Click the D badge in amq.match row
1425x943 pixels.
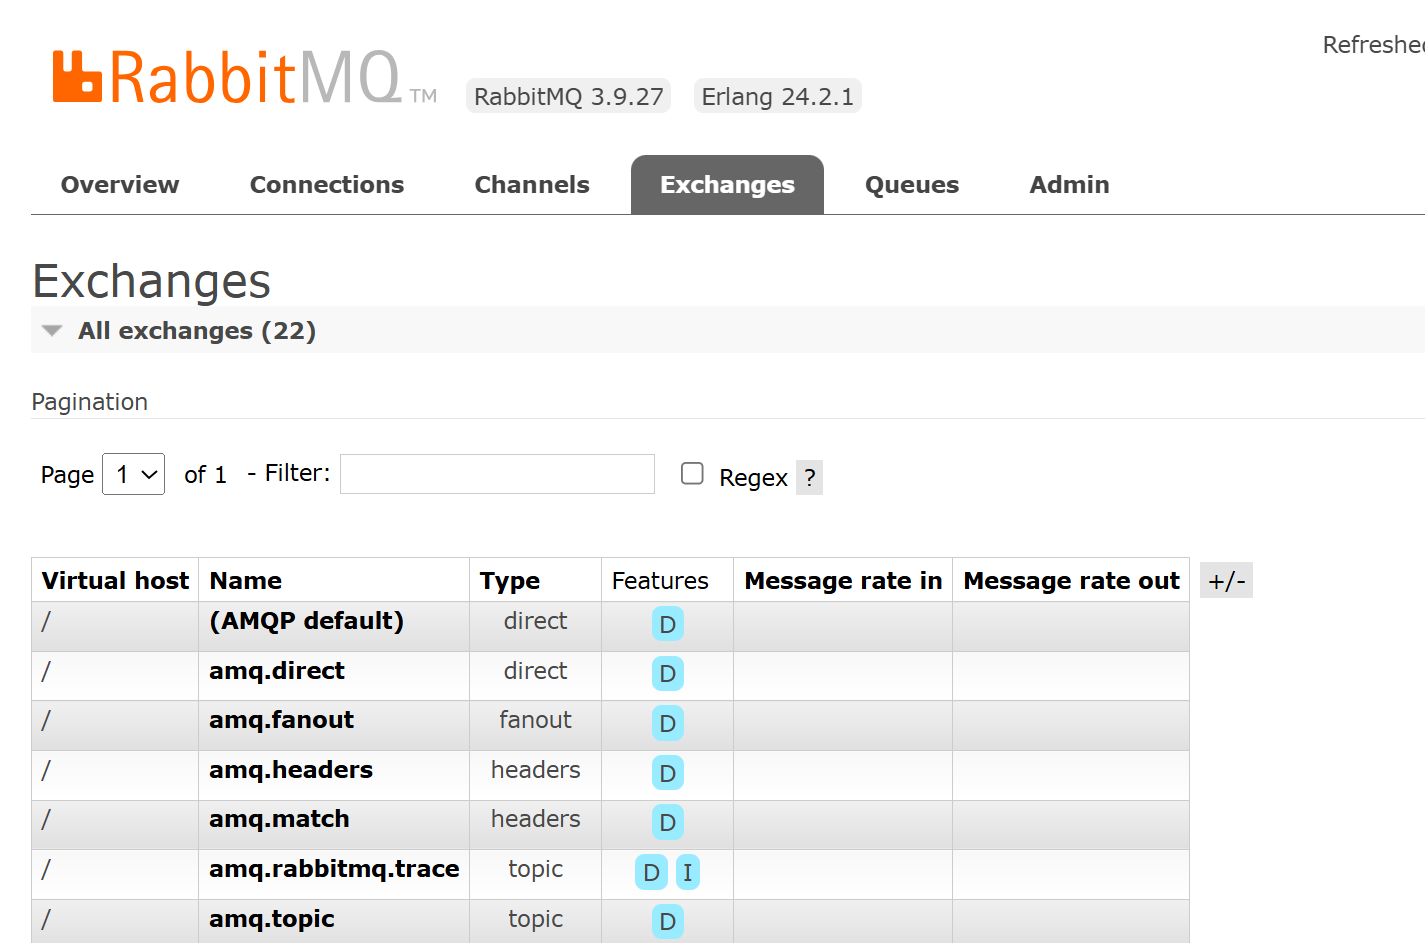click(668, 822)
